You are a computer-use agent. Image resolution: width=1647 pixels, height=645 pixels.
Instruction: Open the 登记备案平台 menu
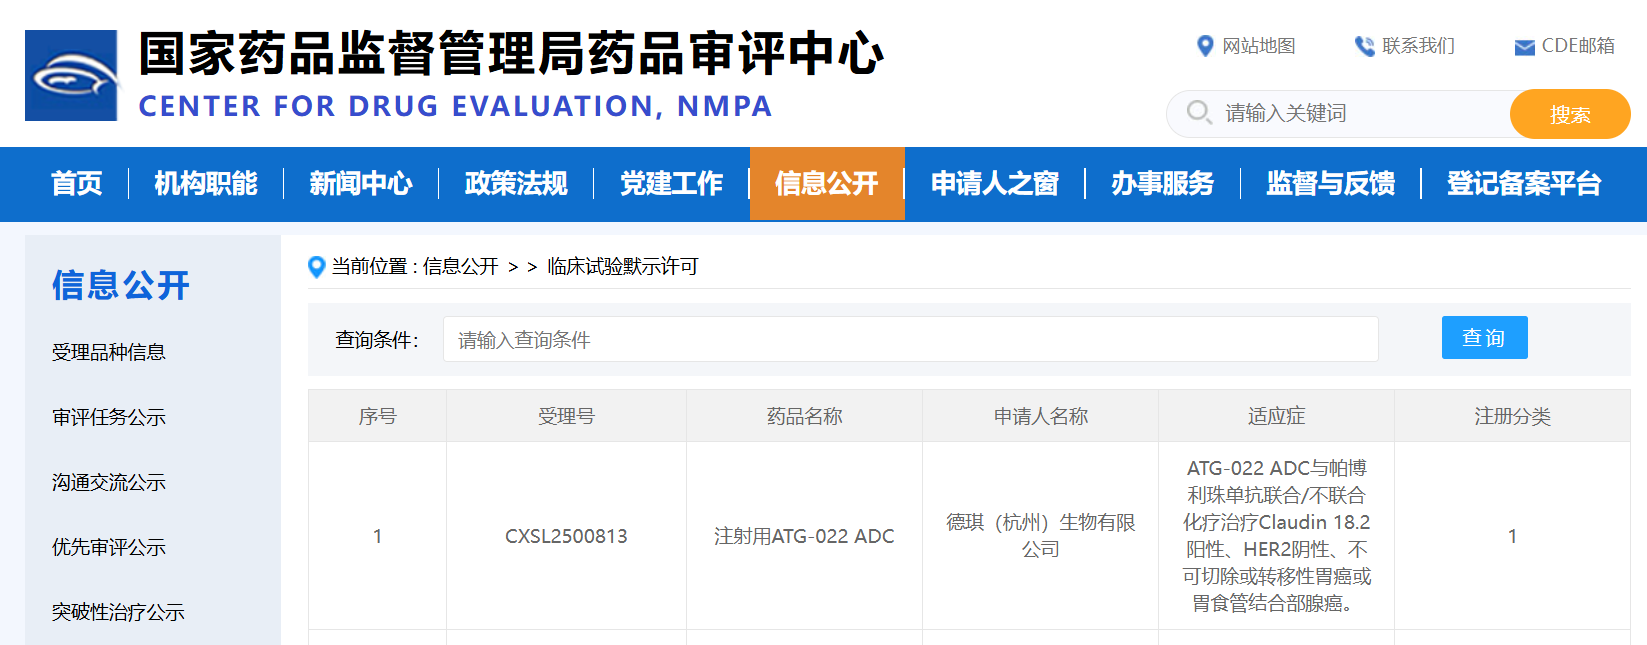(x=1524, y=184)
